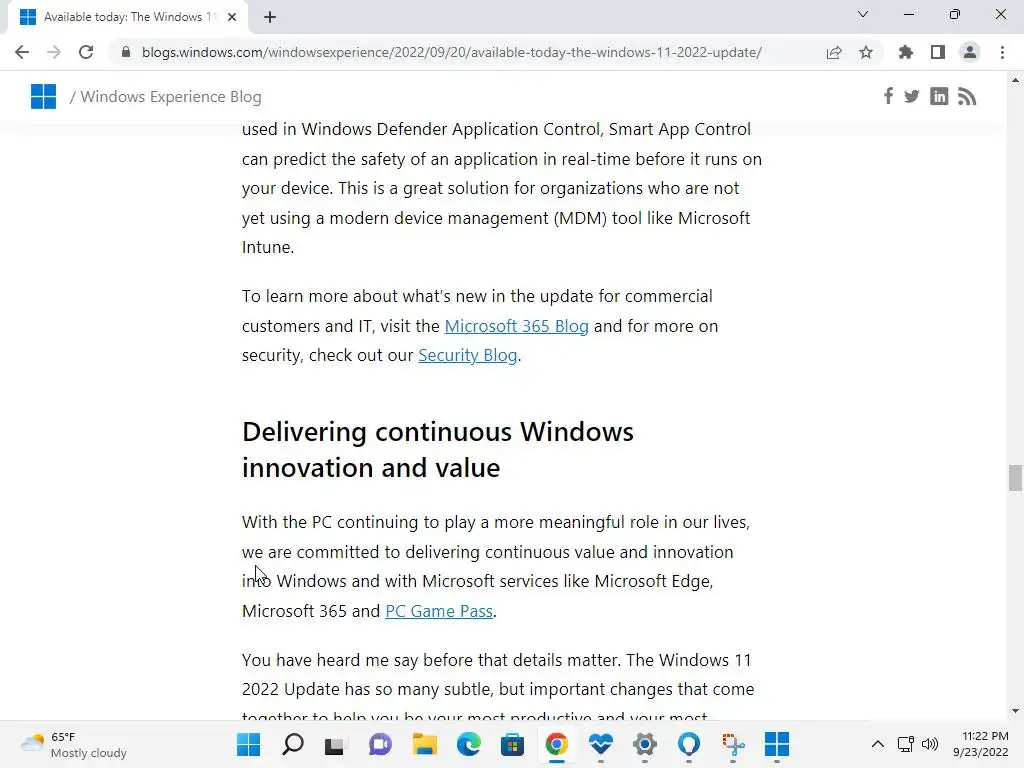Viewport: 1024px width, 768px height.
Task: Launch Microsoft Edge from the taskbar
Action: click(x=468, y=744)
